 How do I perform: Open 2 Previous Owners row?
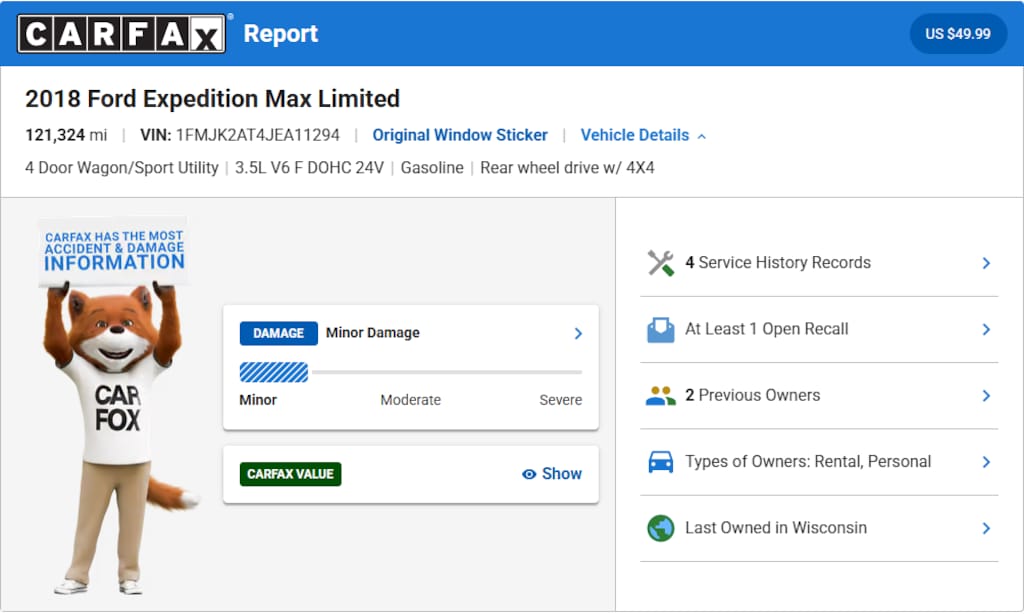coord(819,396)
